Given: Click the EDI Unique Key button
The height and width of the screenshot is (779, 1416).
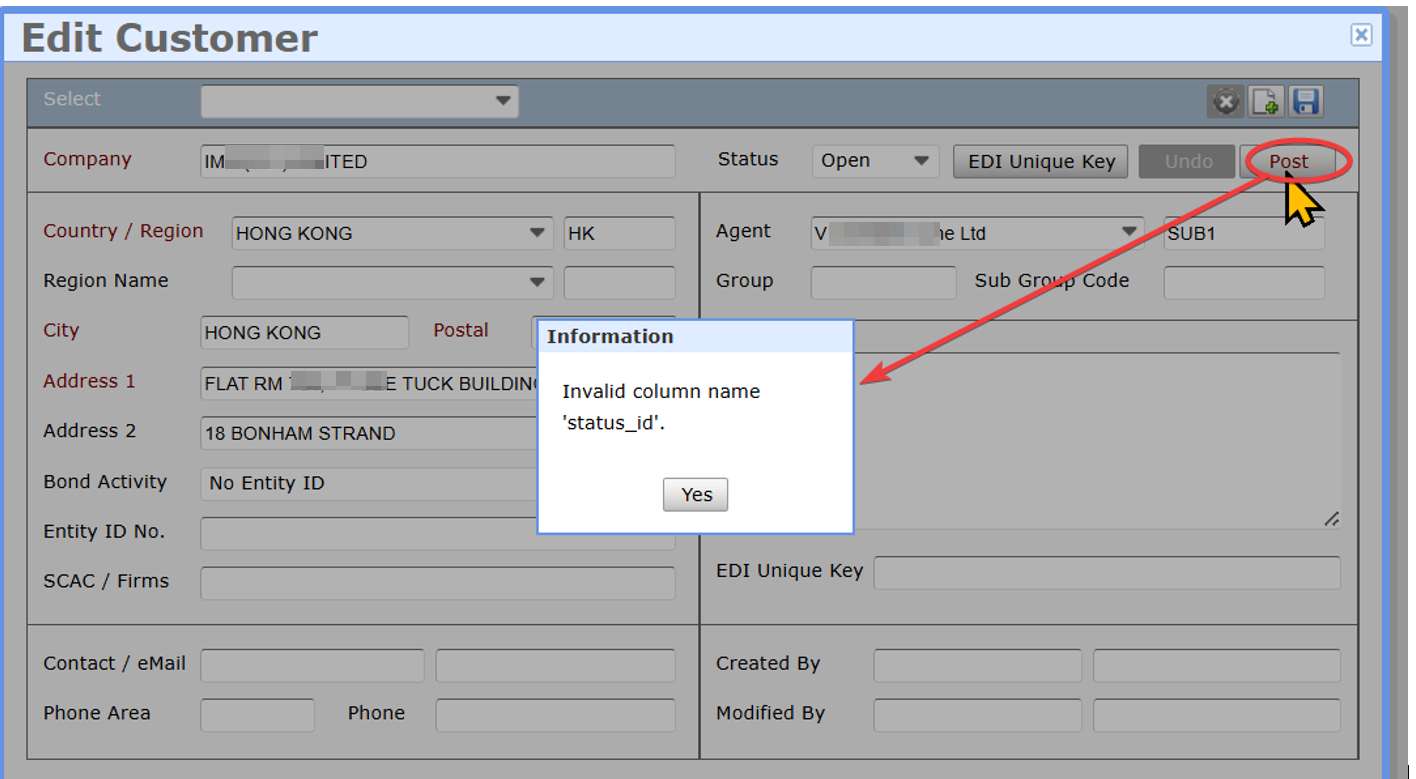Looking at the screenshot, I should pyautogui.click(x=1041, y=161).
